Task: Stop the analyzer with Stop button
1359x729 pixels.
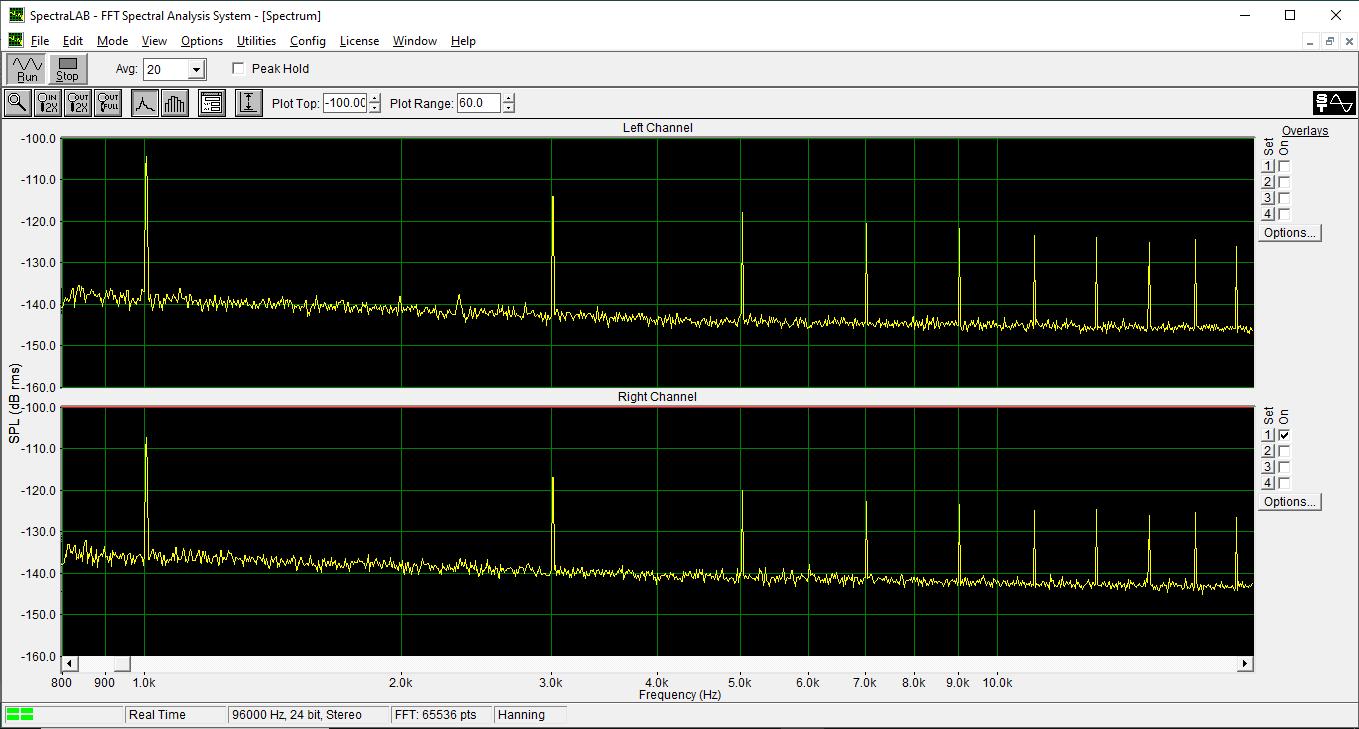Action: 67,69
